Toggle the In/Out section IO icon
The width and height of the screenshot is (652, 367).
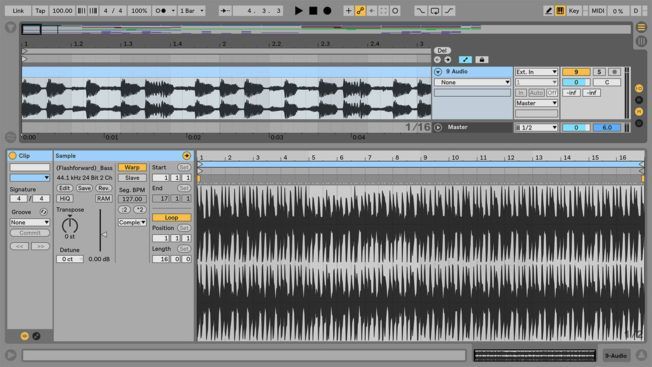639,89
